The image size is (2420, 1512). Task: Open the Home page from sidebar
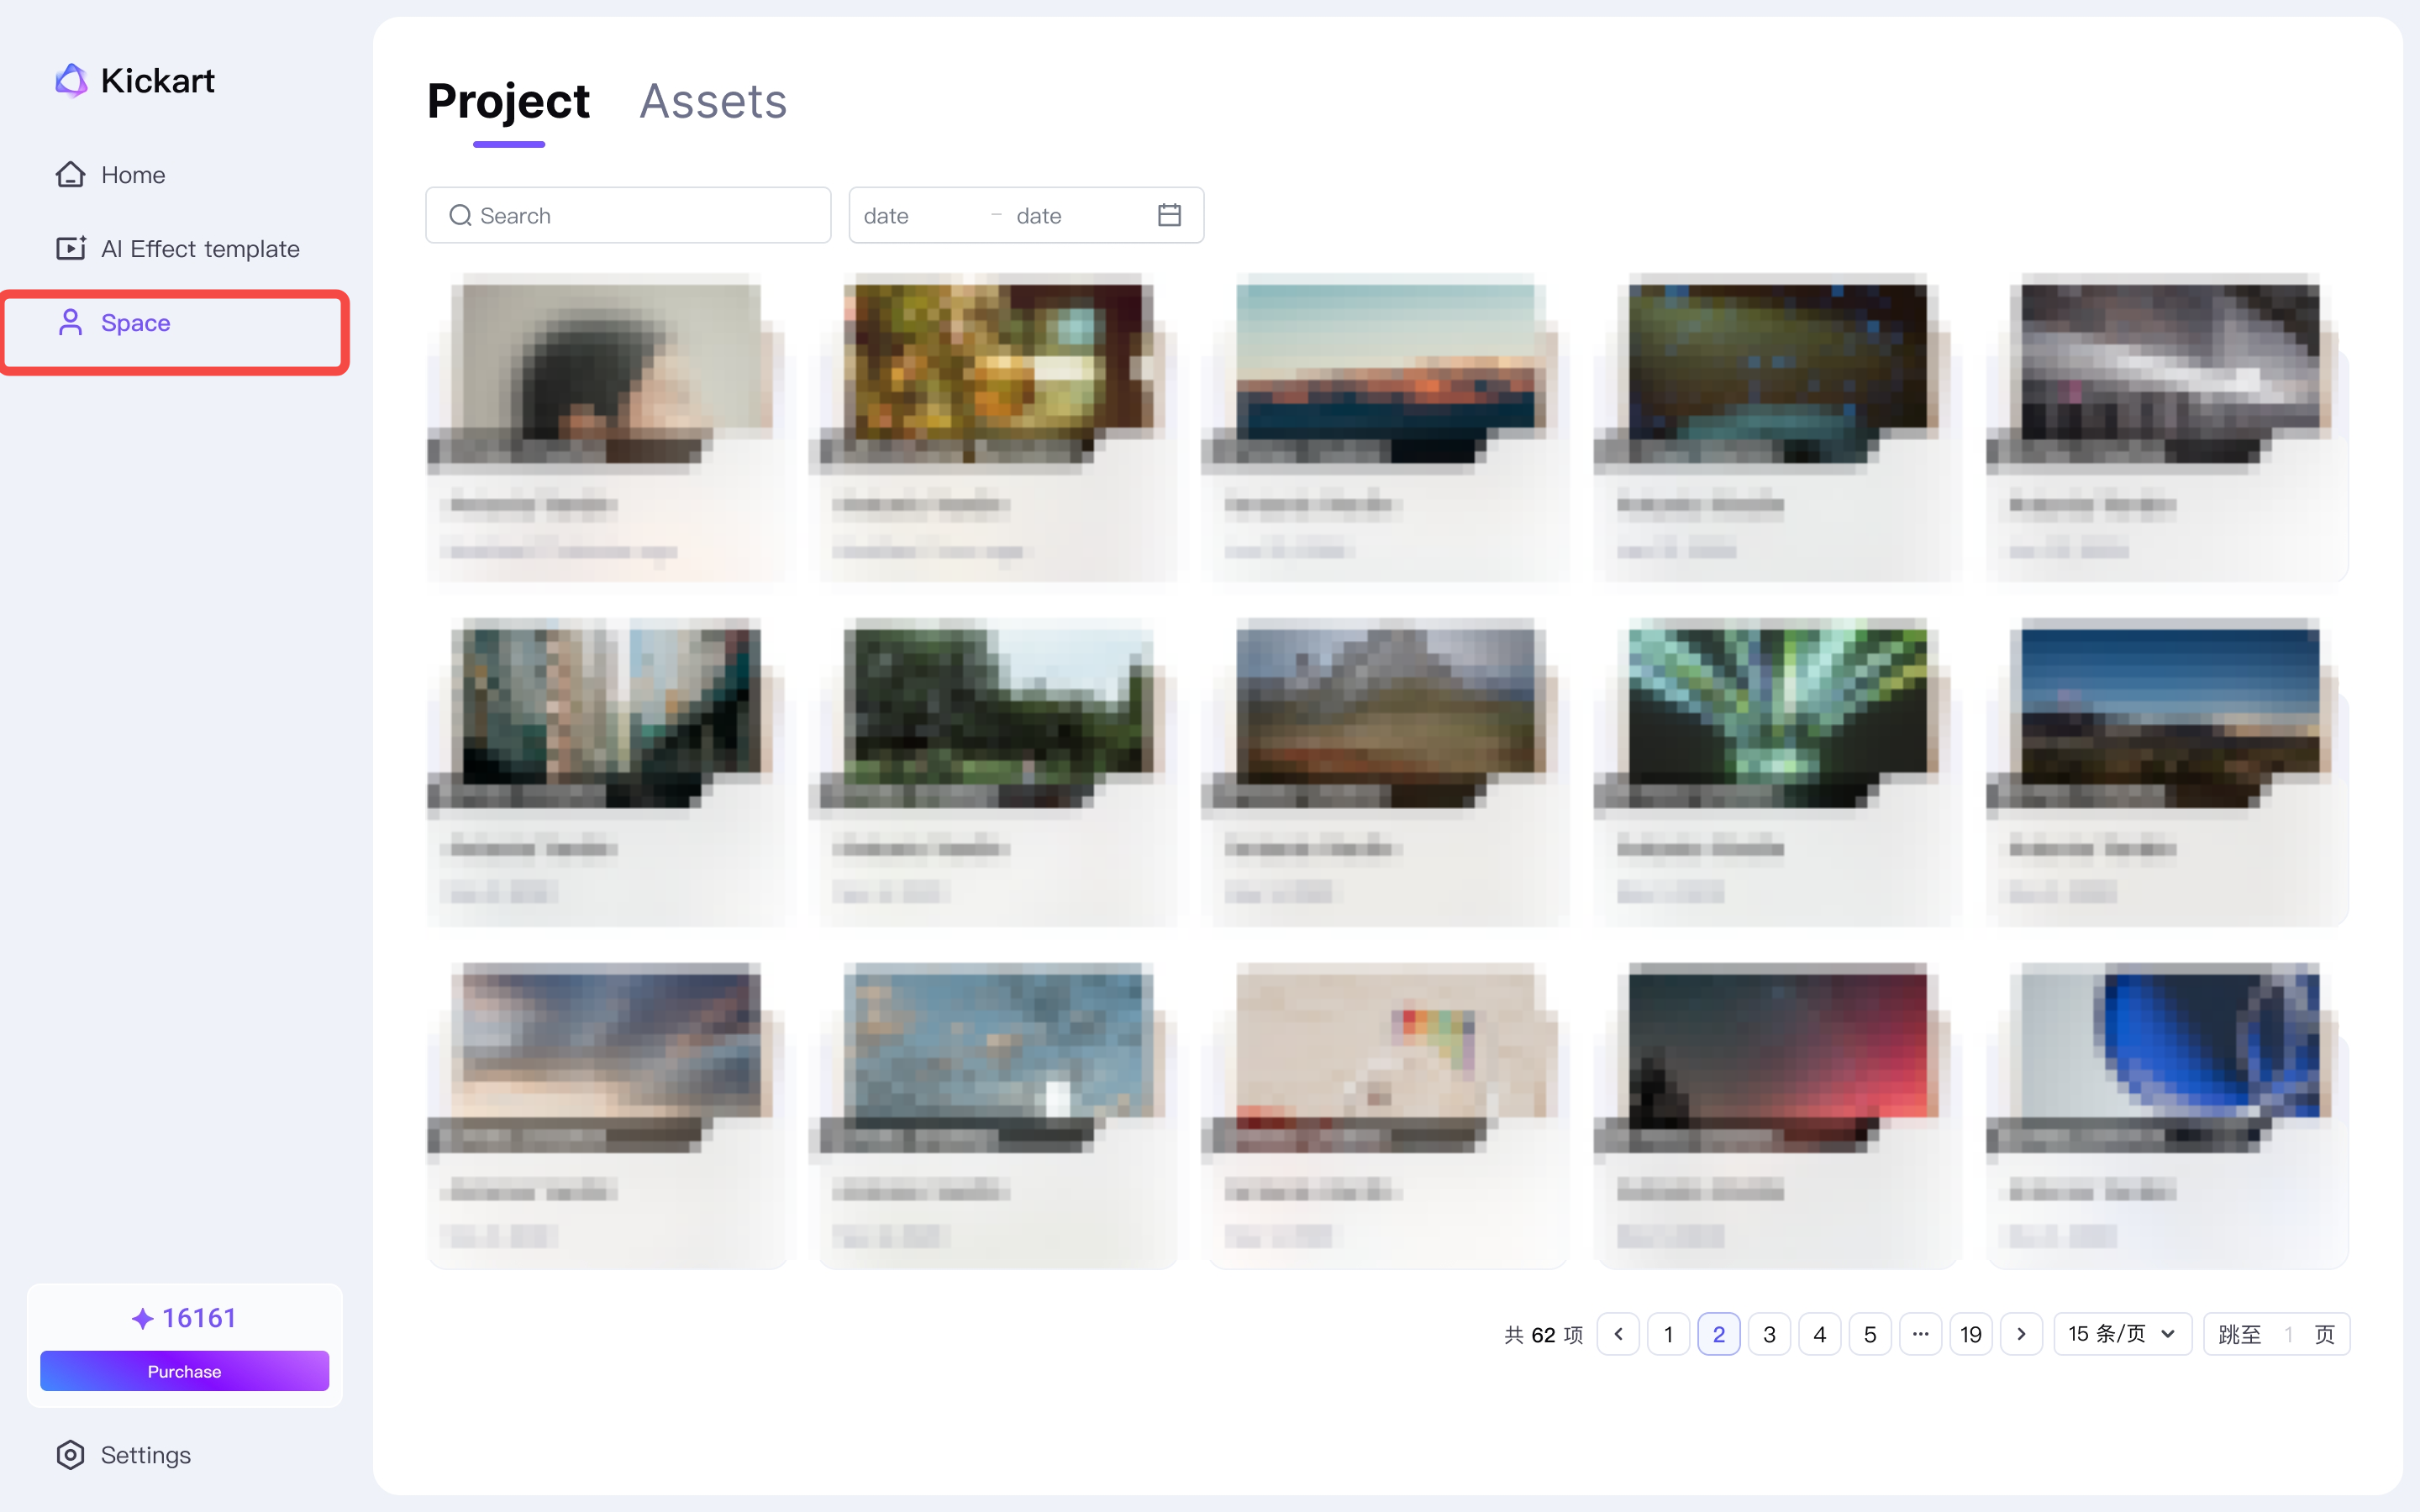coord(110,175)
